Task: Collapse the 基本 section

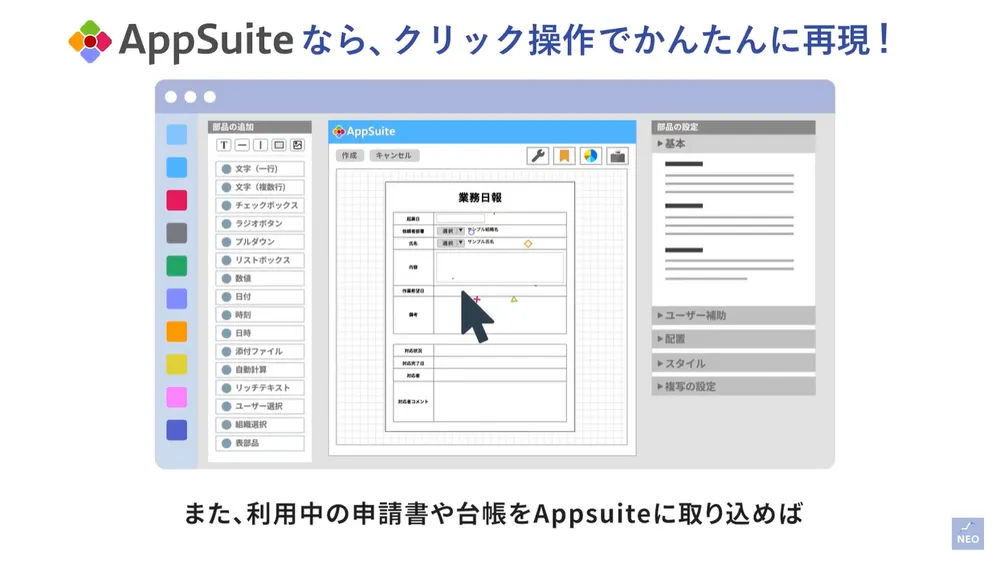Action: 733,144
